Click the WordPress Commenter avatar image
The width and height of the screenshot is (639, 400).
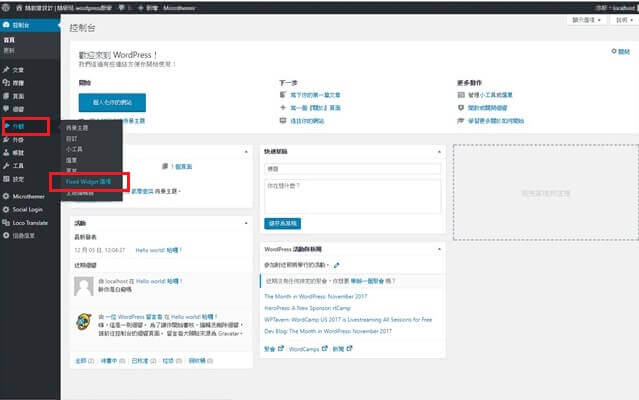pos(84,322)
